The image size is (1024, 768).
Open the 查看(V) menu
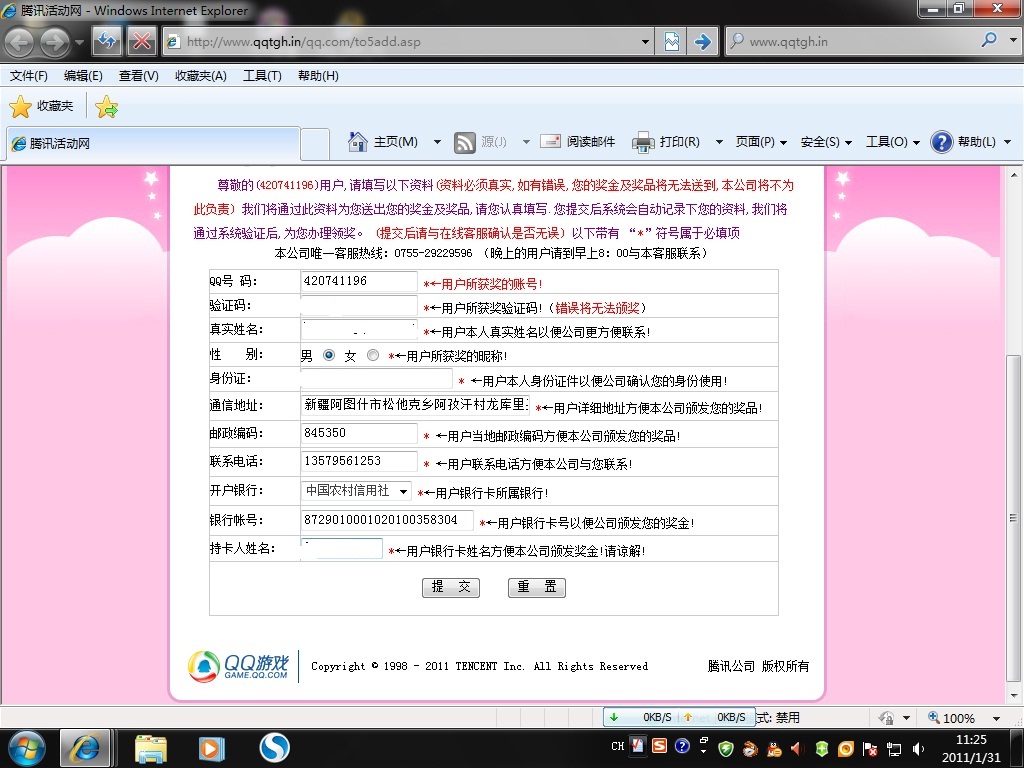pyautogui.click(x=138, y=76)
